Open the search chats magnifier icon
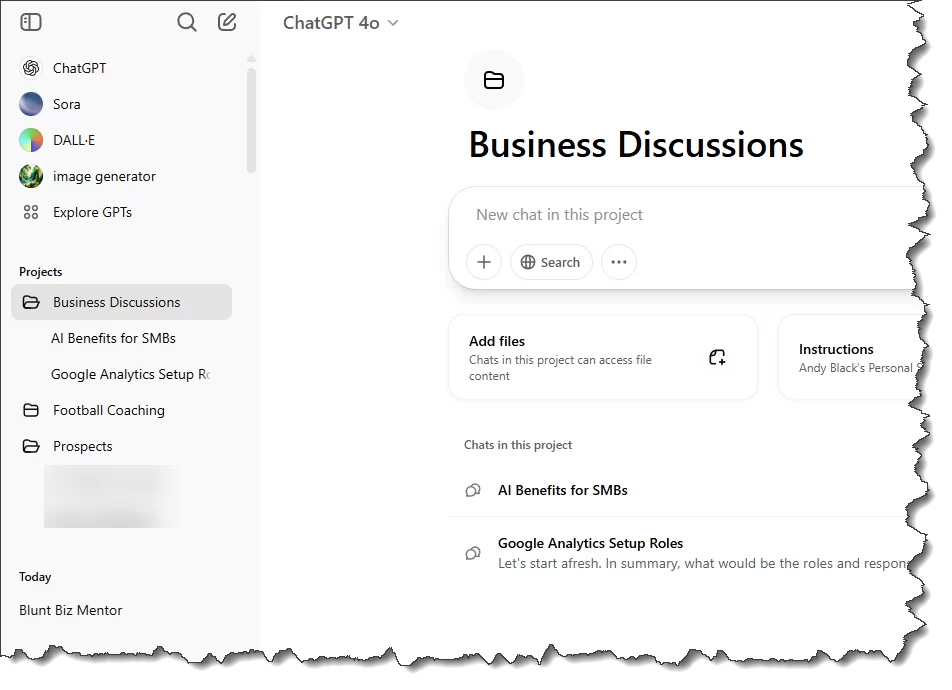Screen dimensions: 952x690 pos(186,22)
